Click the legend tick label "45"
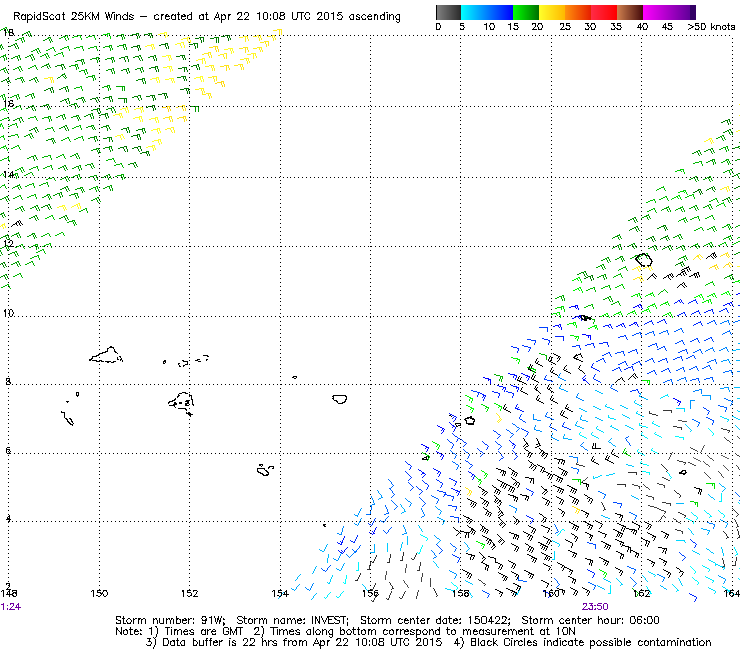Image resolution: width=740 pixels, height=650 pixels. coord(667,27)
